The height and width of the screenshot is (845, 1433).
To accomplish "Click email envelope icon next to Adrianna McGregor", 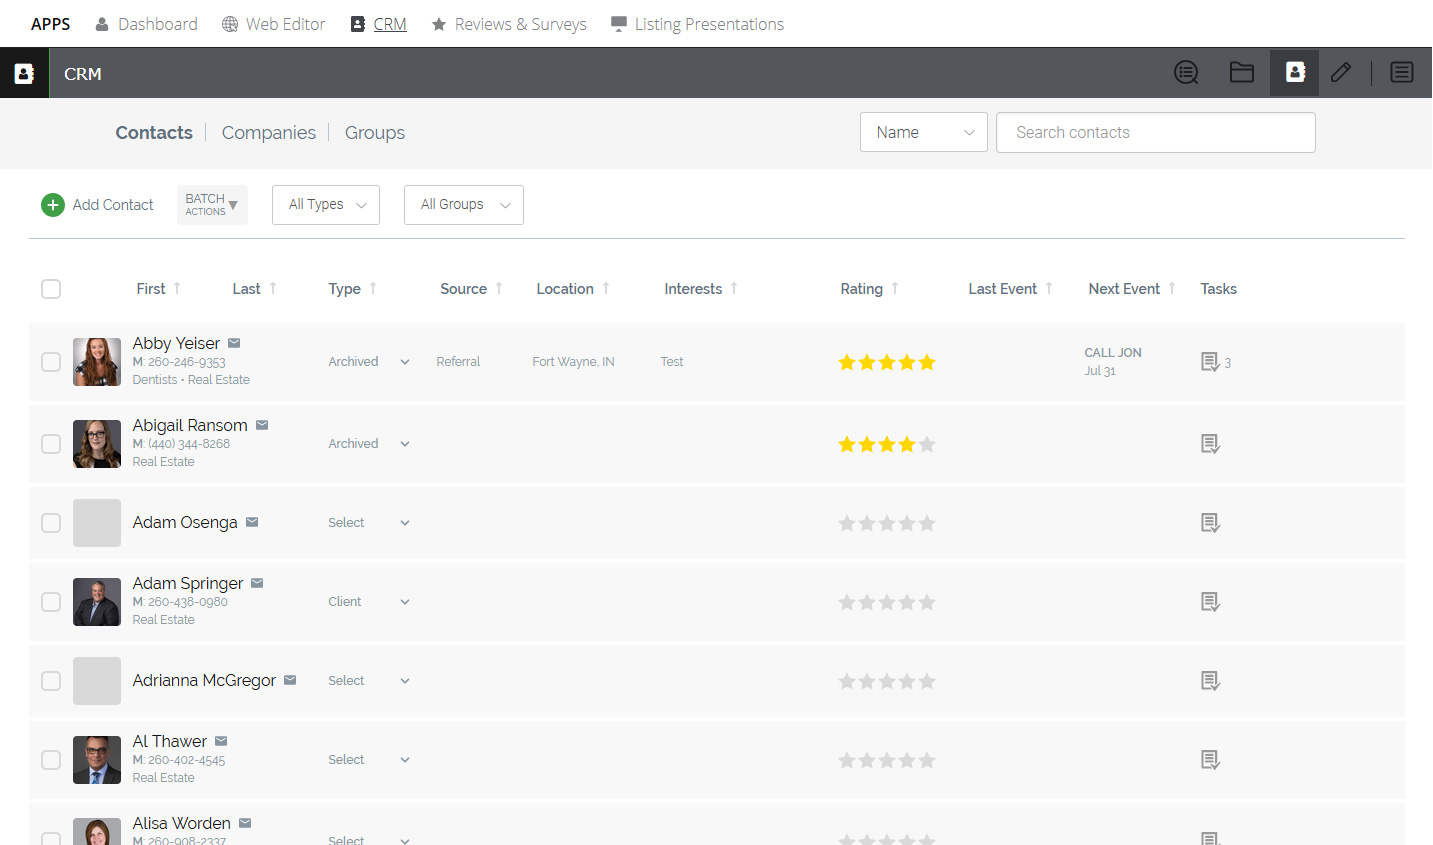I will tap(290, 680).
